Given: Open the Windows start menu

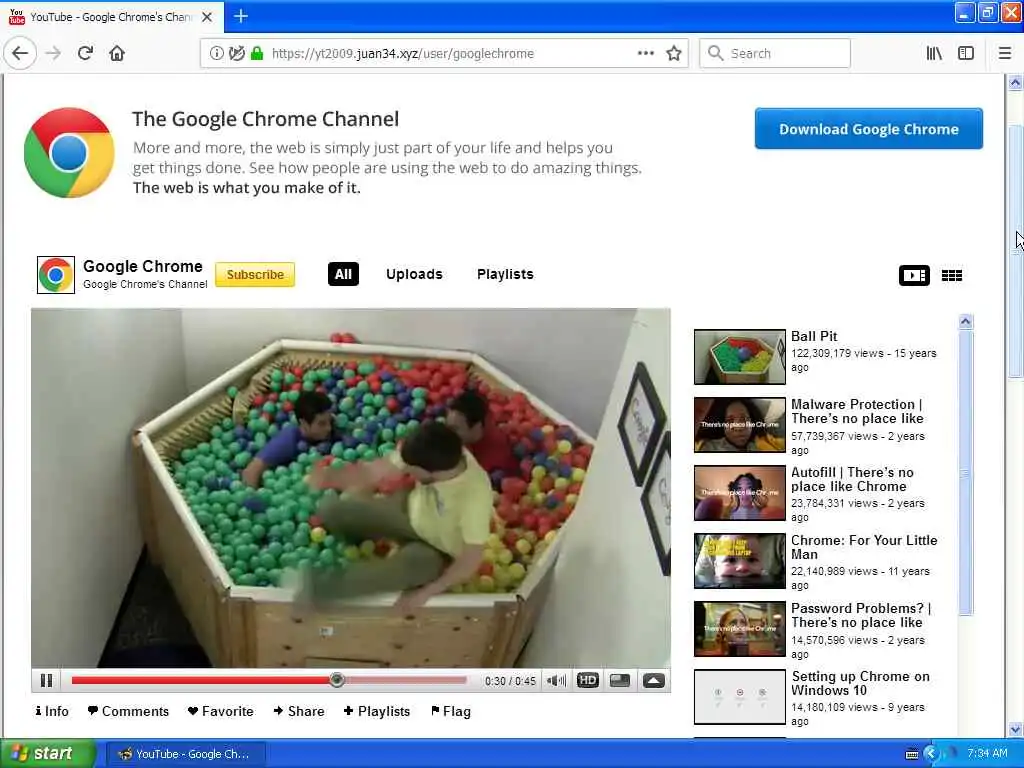Looking at the screenshot, I should 46,754.
